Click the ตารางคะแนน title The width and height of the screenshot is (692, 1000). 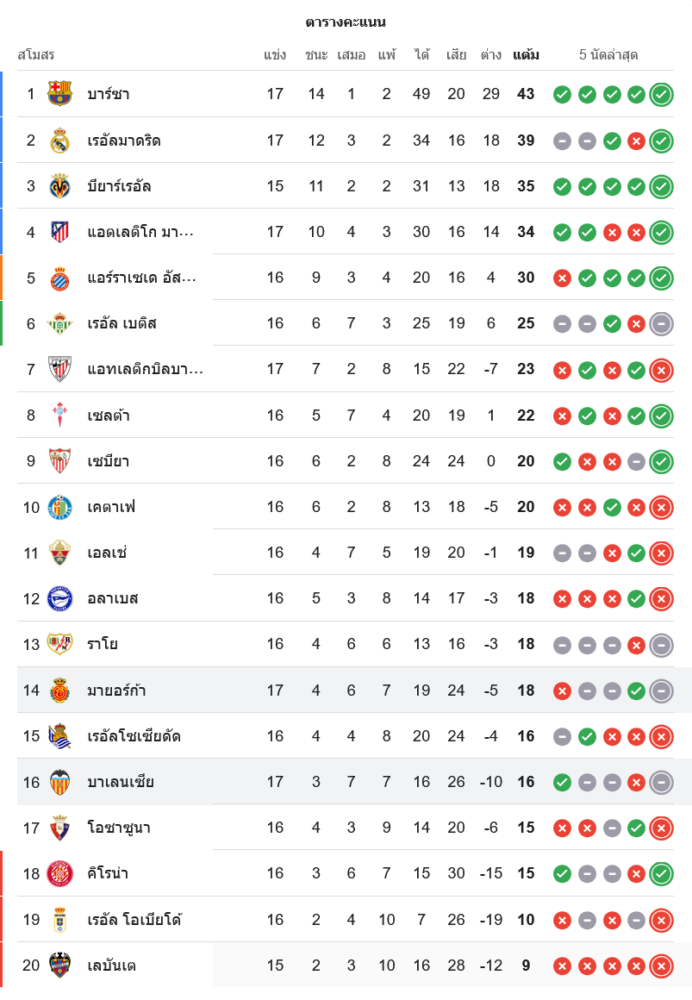[346, 22]
